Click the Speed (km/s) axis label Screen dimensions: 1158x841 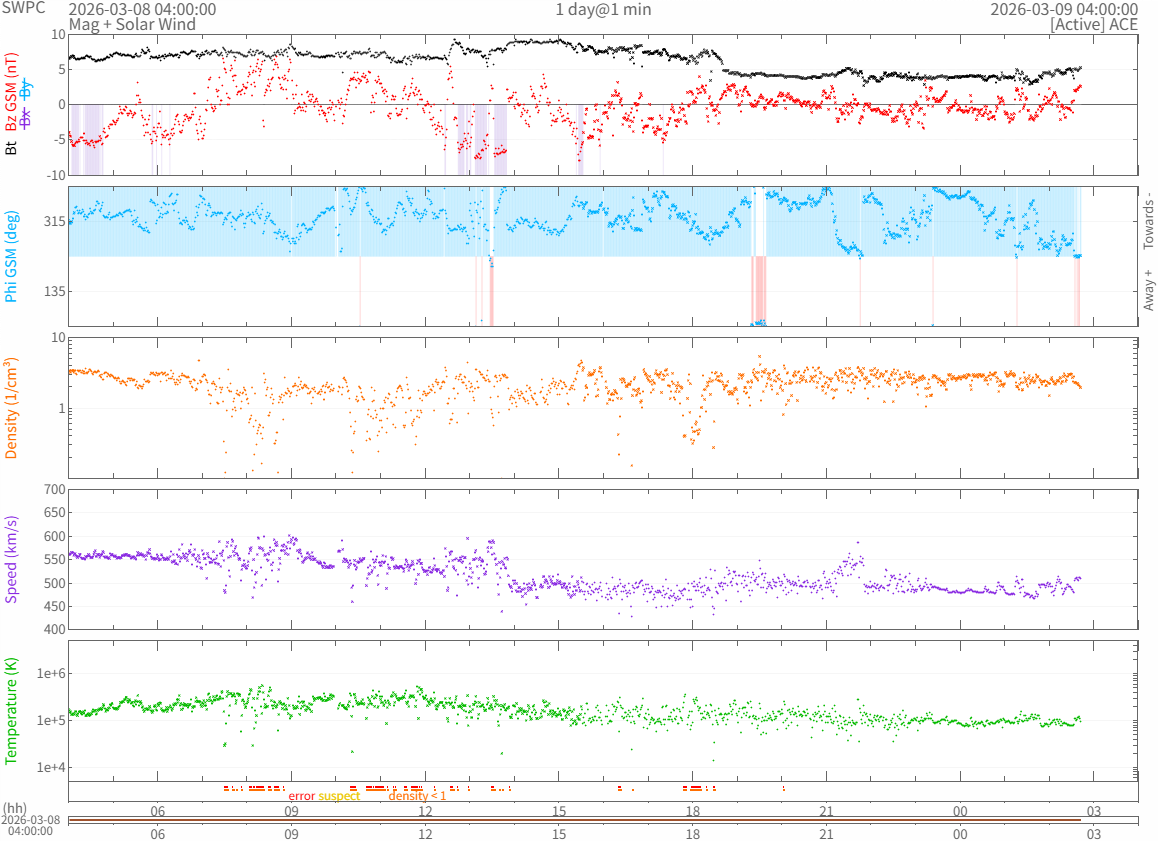click(12, 559)
